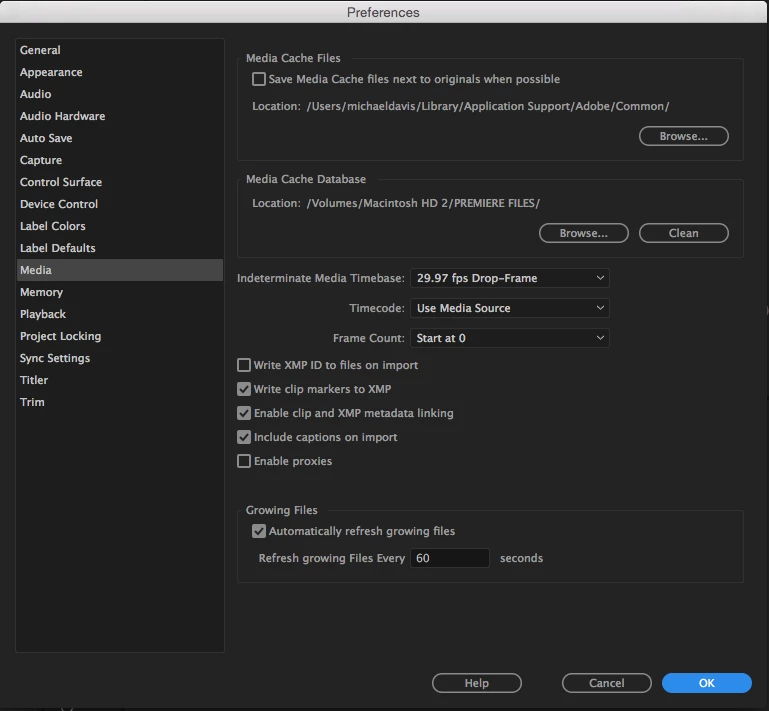Toggle Write XMP ID to files on import
Viewport: 769px width, 711px height.
pyautogui.click(x=244, y=365)
